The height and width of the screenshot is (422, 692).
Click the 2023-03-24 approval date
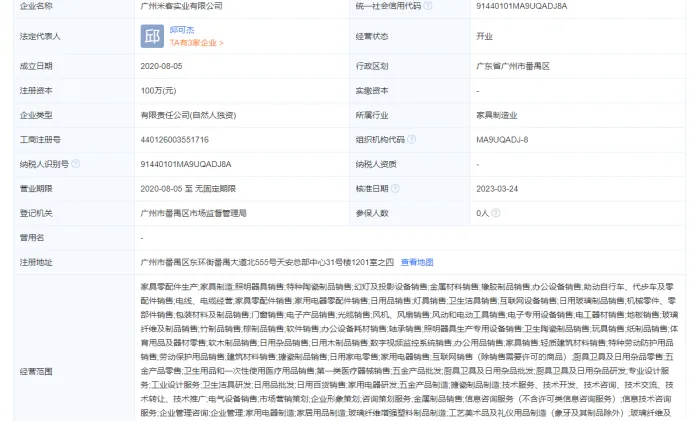click(x=497, y=188)
